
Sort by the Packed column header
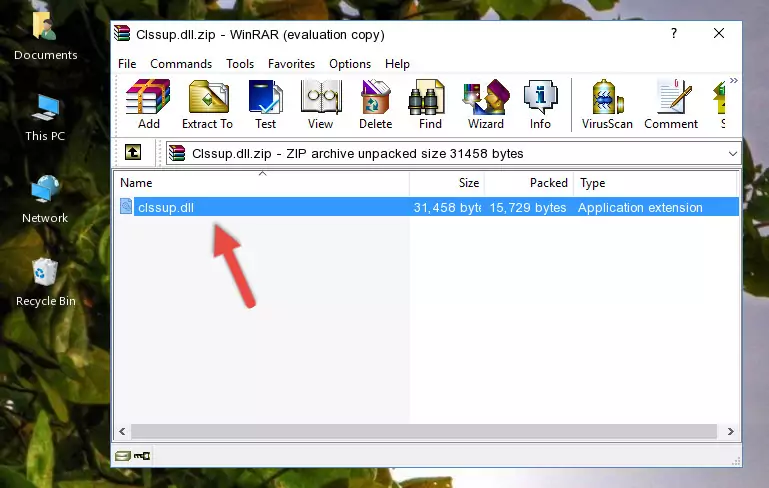tap(529, 183)
